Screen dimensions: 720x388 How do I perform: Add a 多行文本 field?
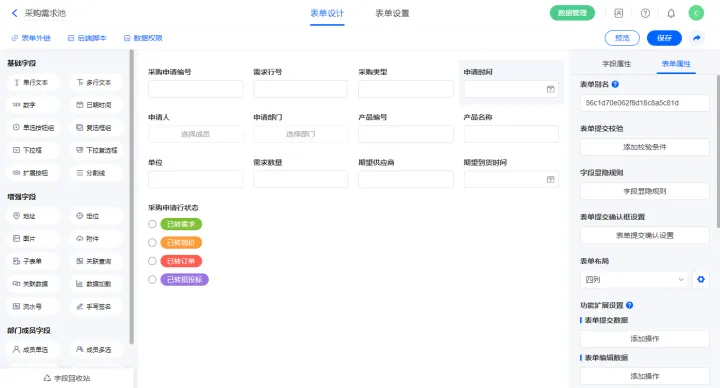click(x=96, y=83)
